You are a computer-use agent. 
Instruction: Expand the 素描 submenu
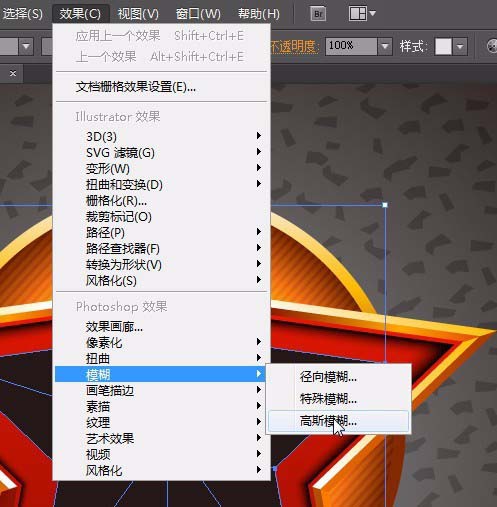(161, 406)
